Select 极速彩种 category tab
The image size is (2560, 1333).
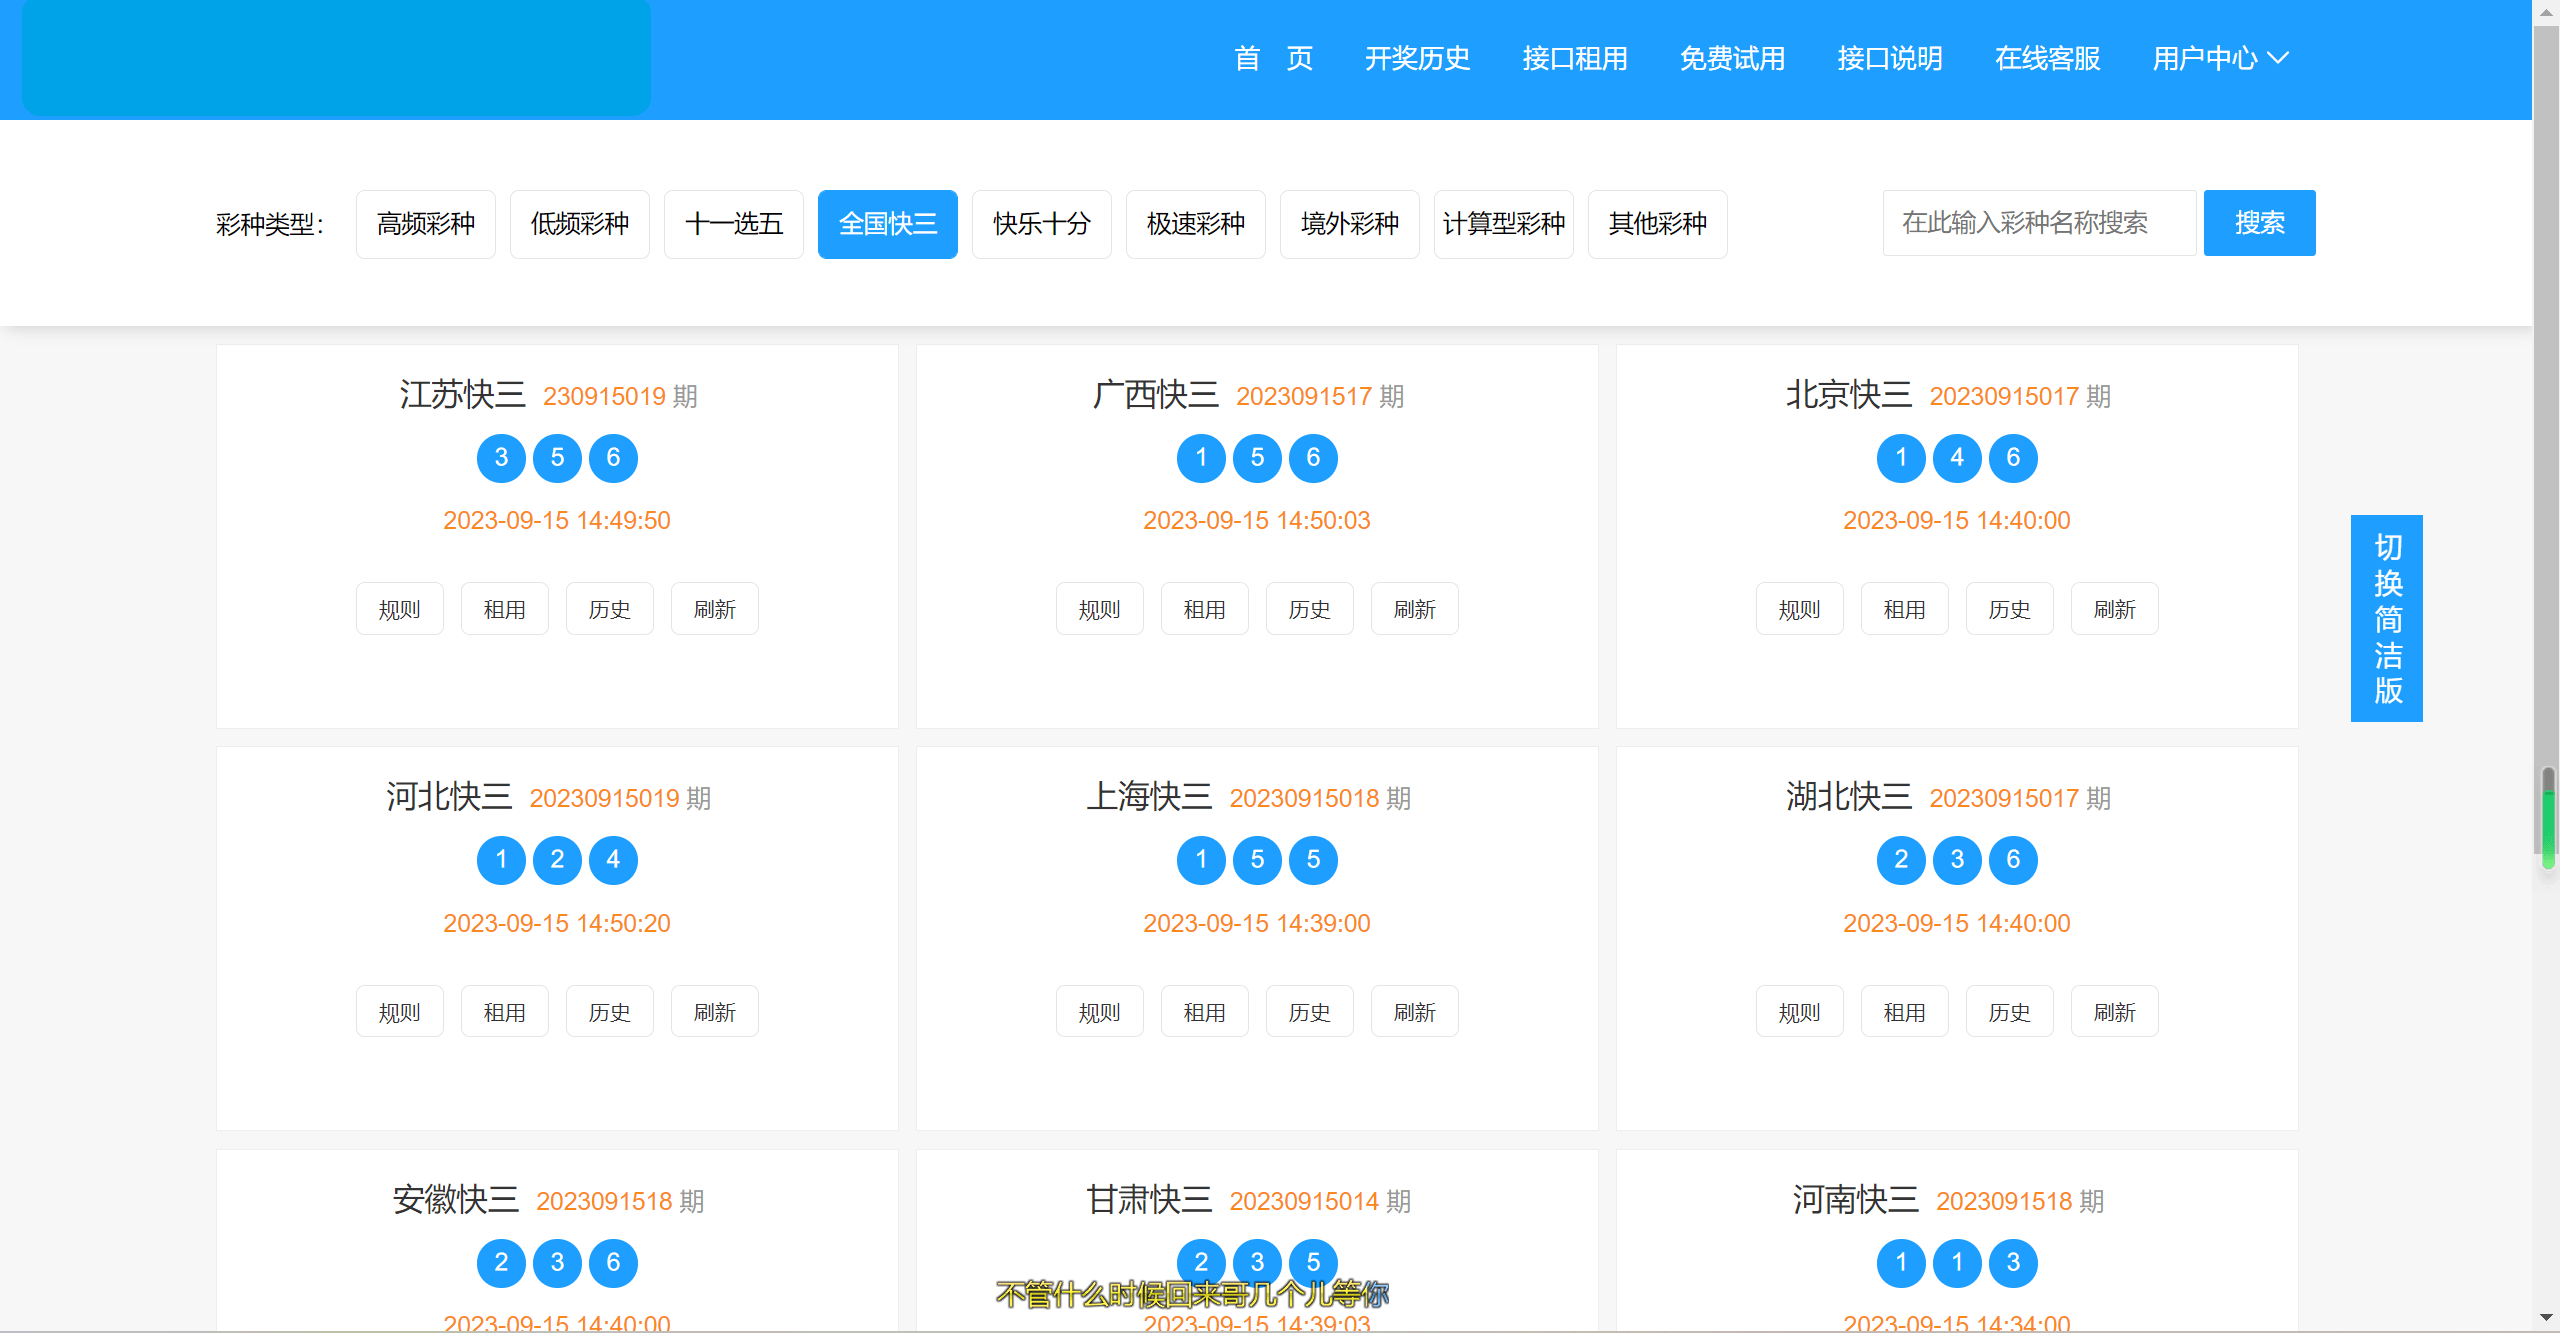tap(1196, 224)
